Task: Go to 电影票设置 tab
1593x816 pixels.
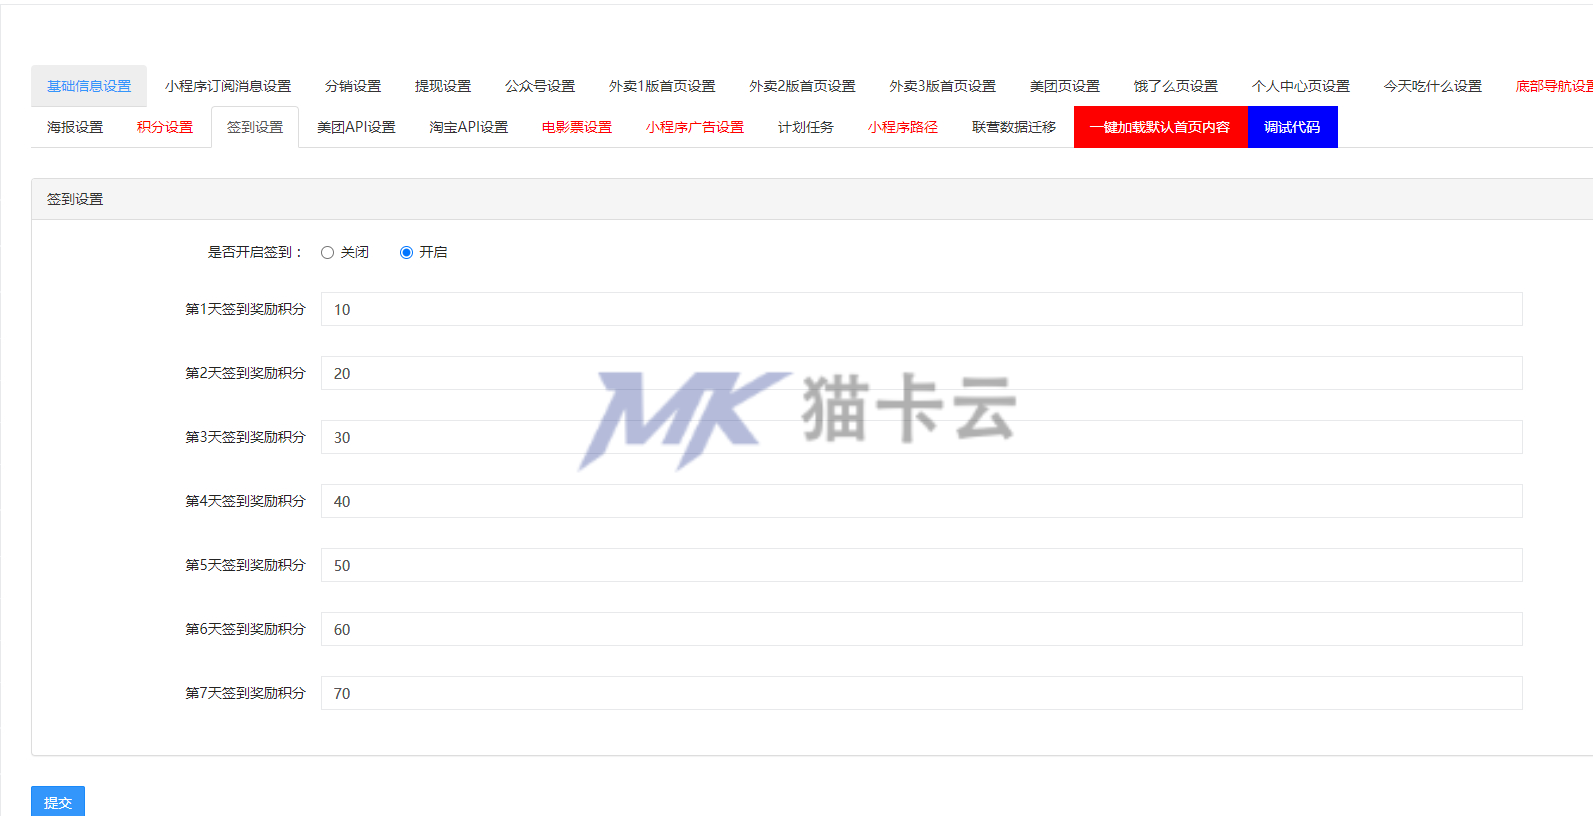Action: pyautogui.click(x=577, y=127)
